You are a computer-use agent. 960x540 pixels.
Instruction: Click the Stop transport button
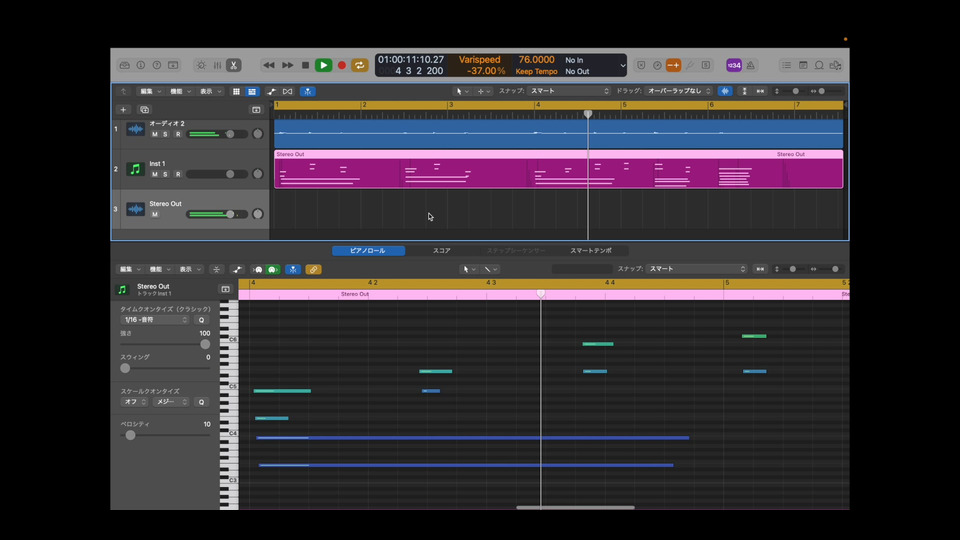click(x=306, y=65)
